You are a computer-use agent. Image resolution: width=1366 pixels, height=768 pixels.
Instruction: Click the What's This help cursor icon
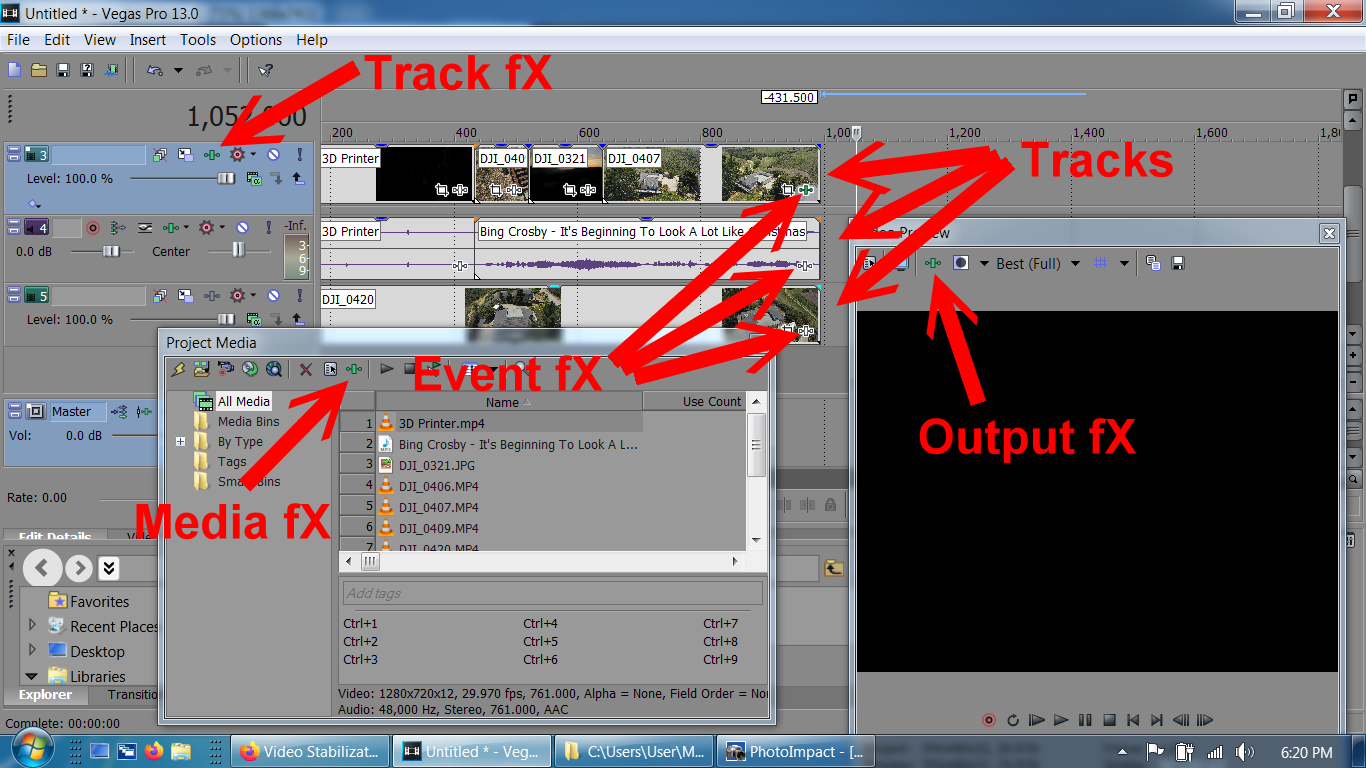click(265, 70)
